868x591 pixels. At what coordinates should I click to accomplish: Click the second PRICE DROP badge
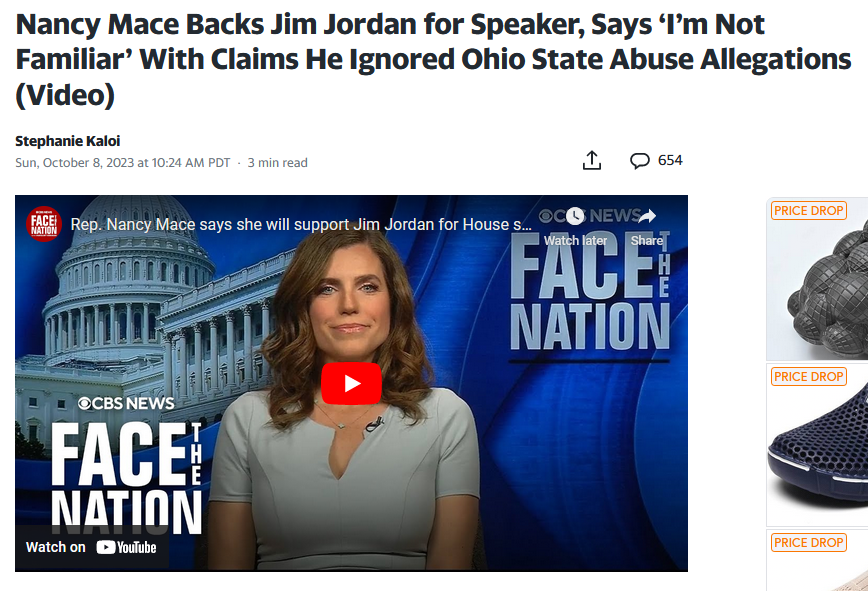809,377
